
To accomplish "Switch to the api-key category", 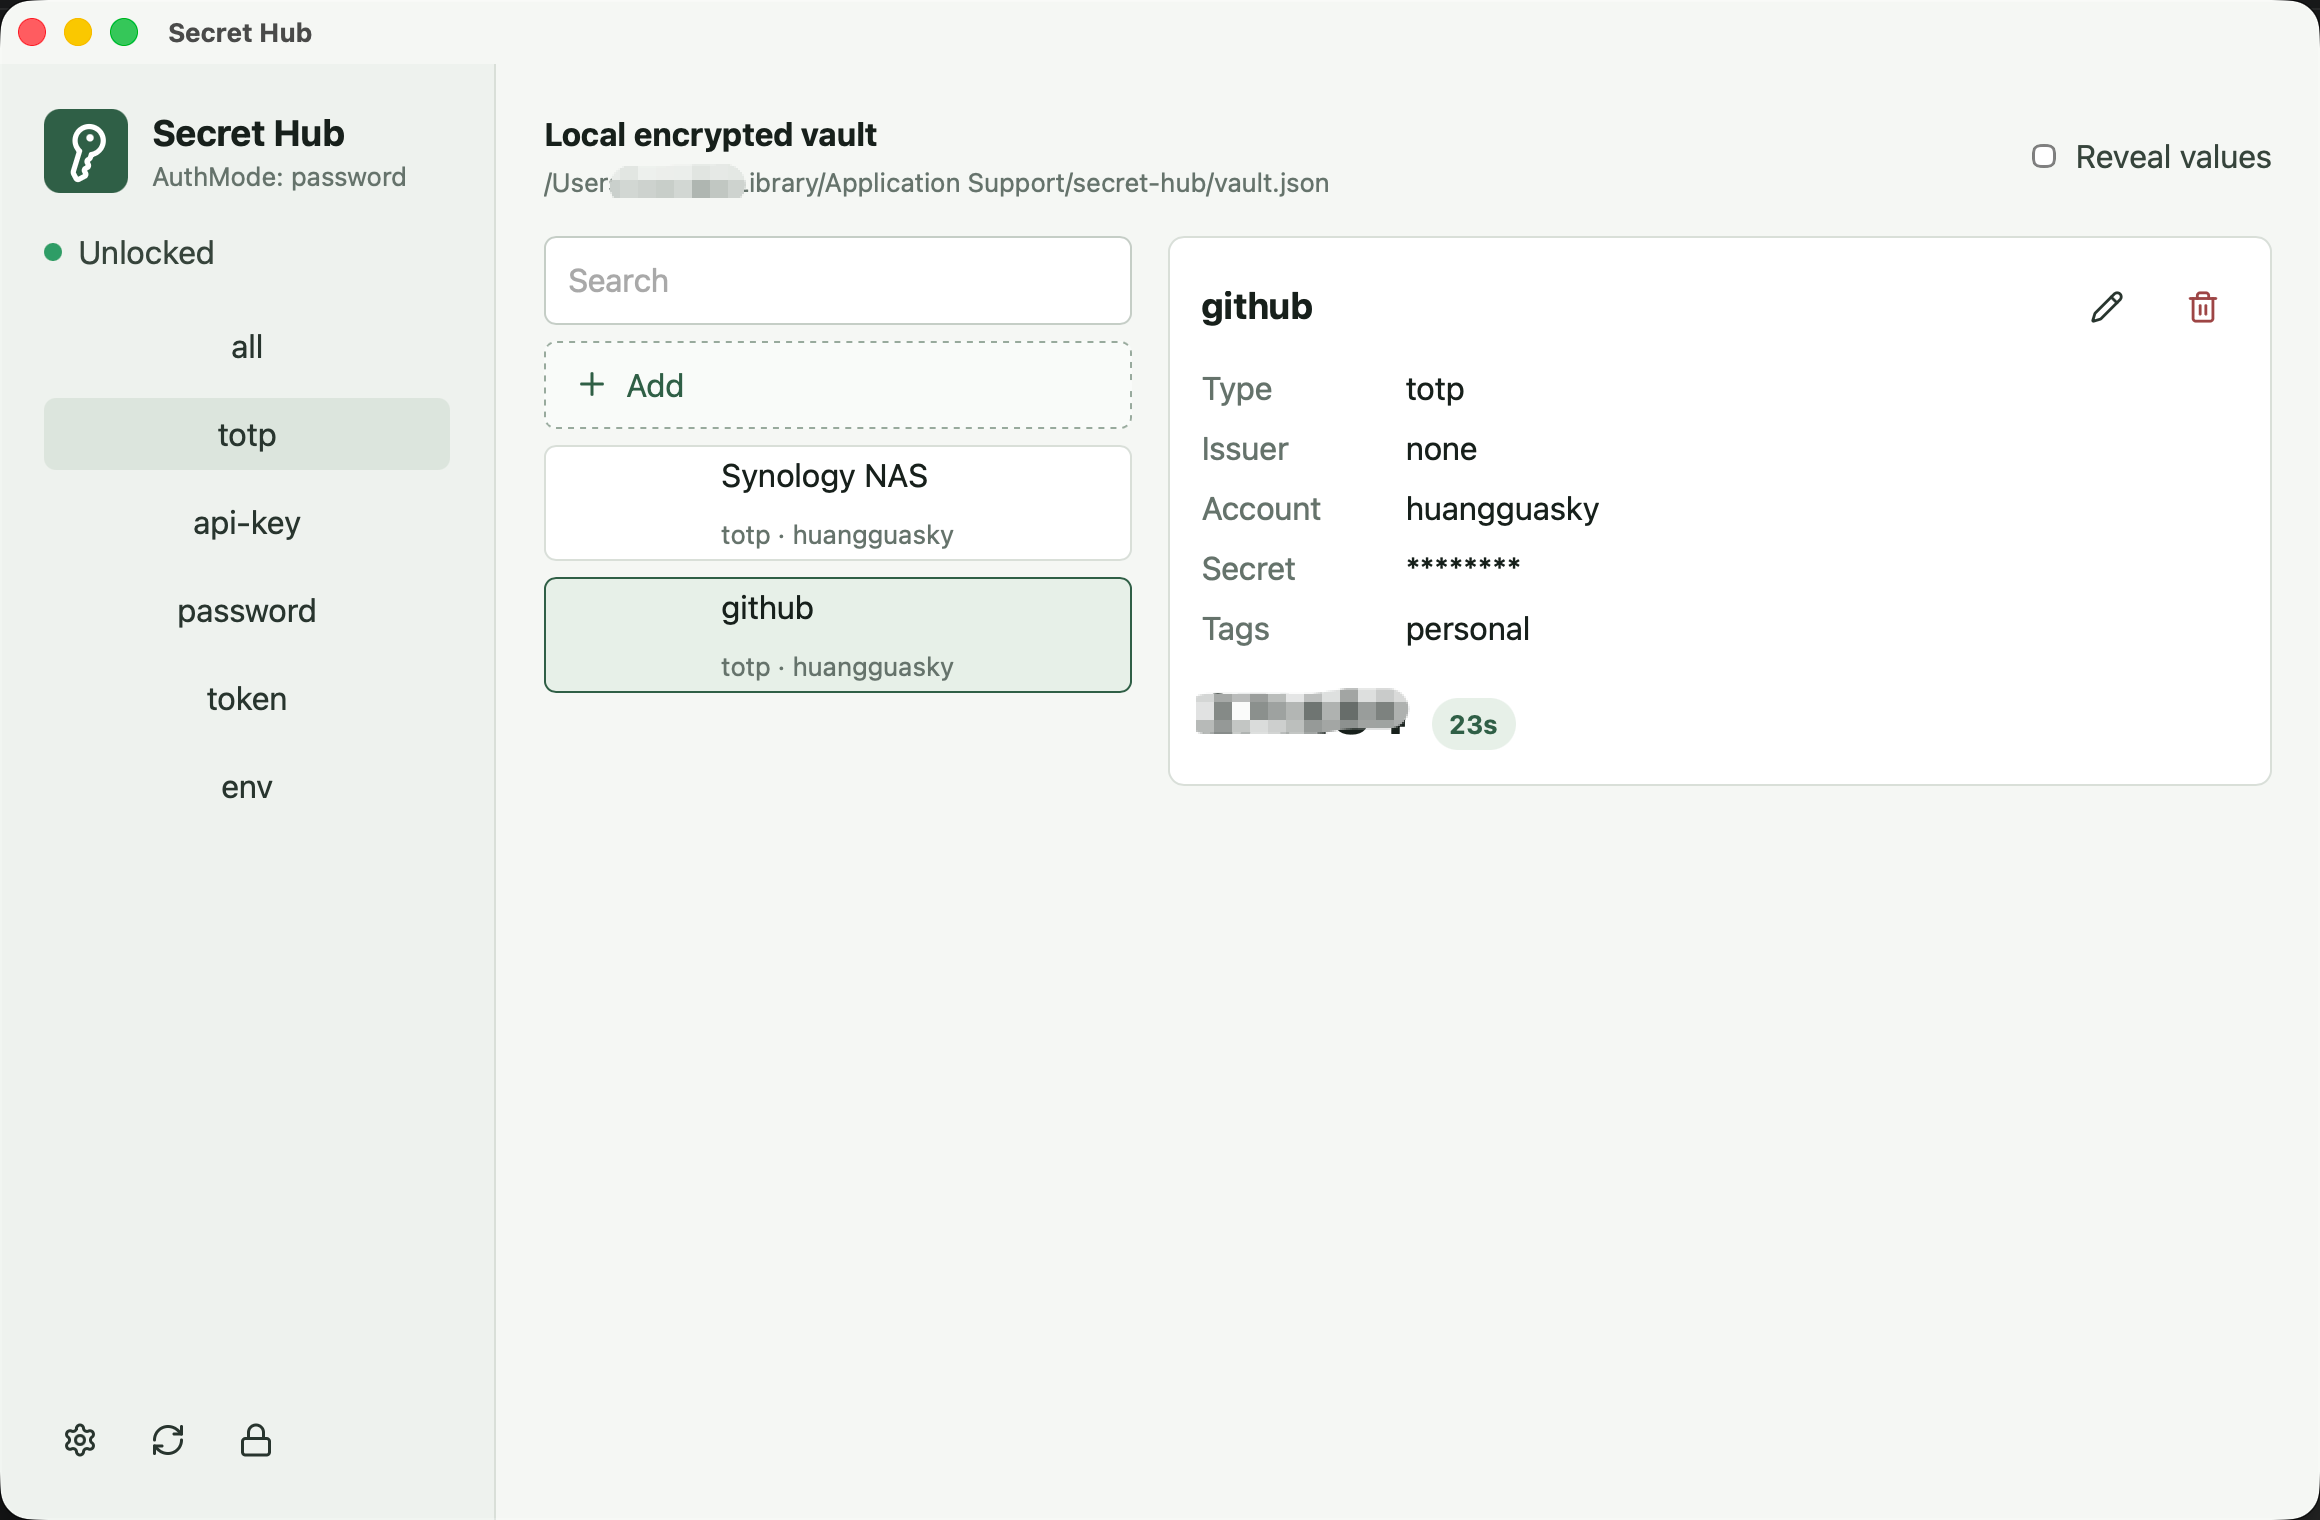I will coord(247,522).
